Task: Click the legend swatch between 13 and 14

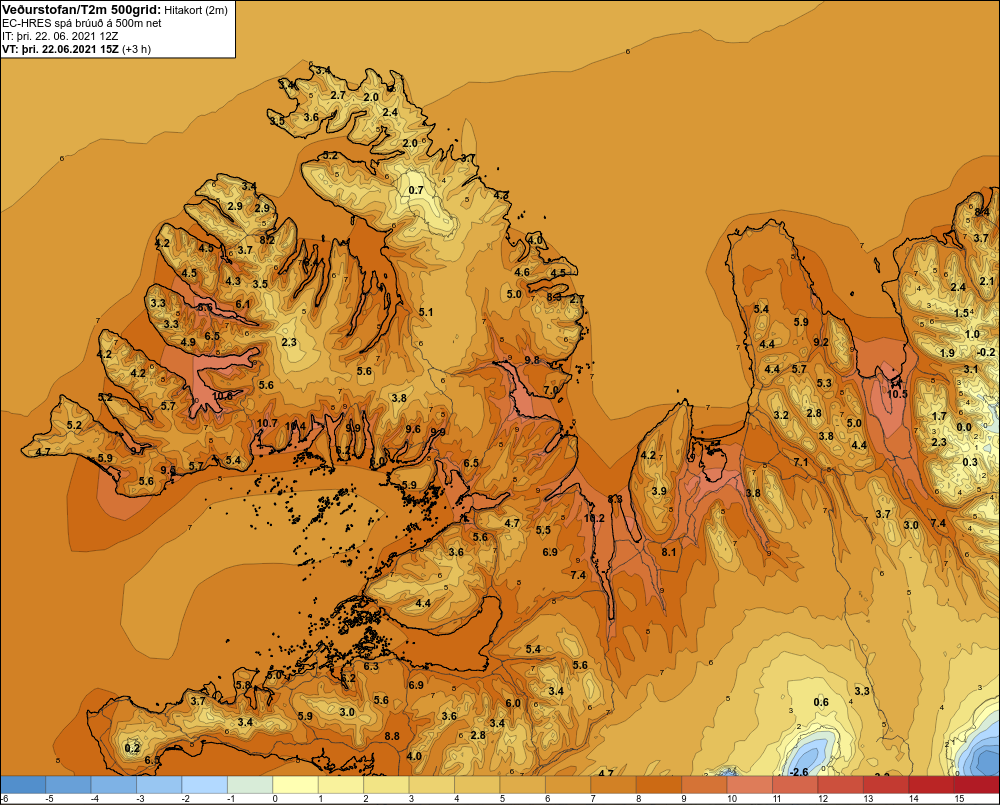Action: pyautogui.click(x=885, y=785)
